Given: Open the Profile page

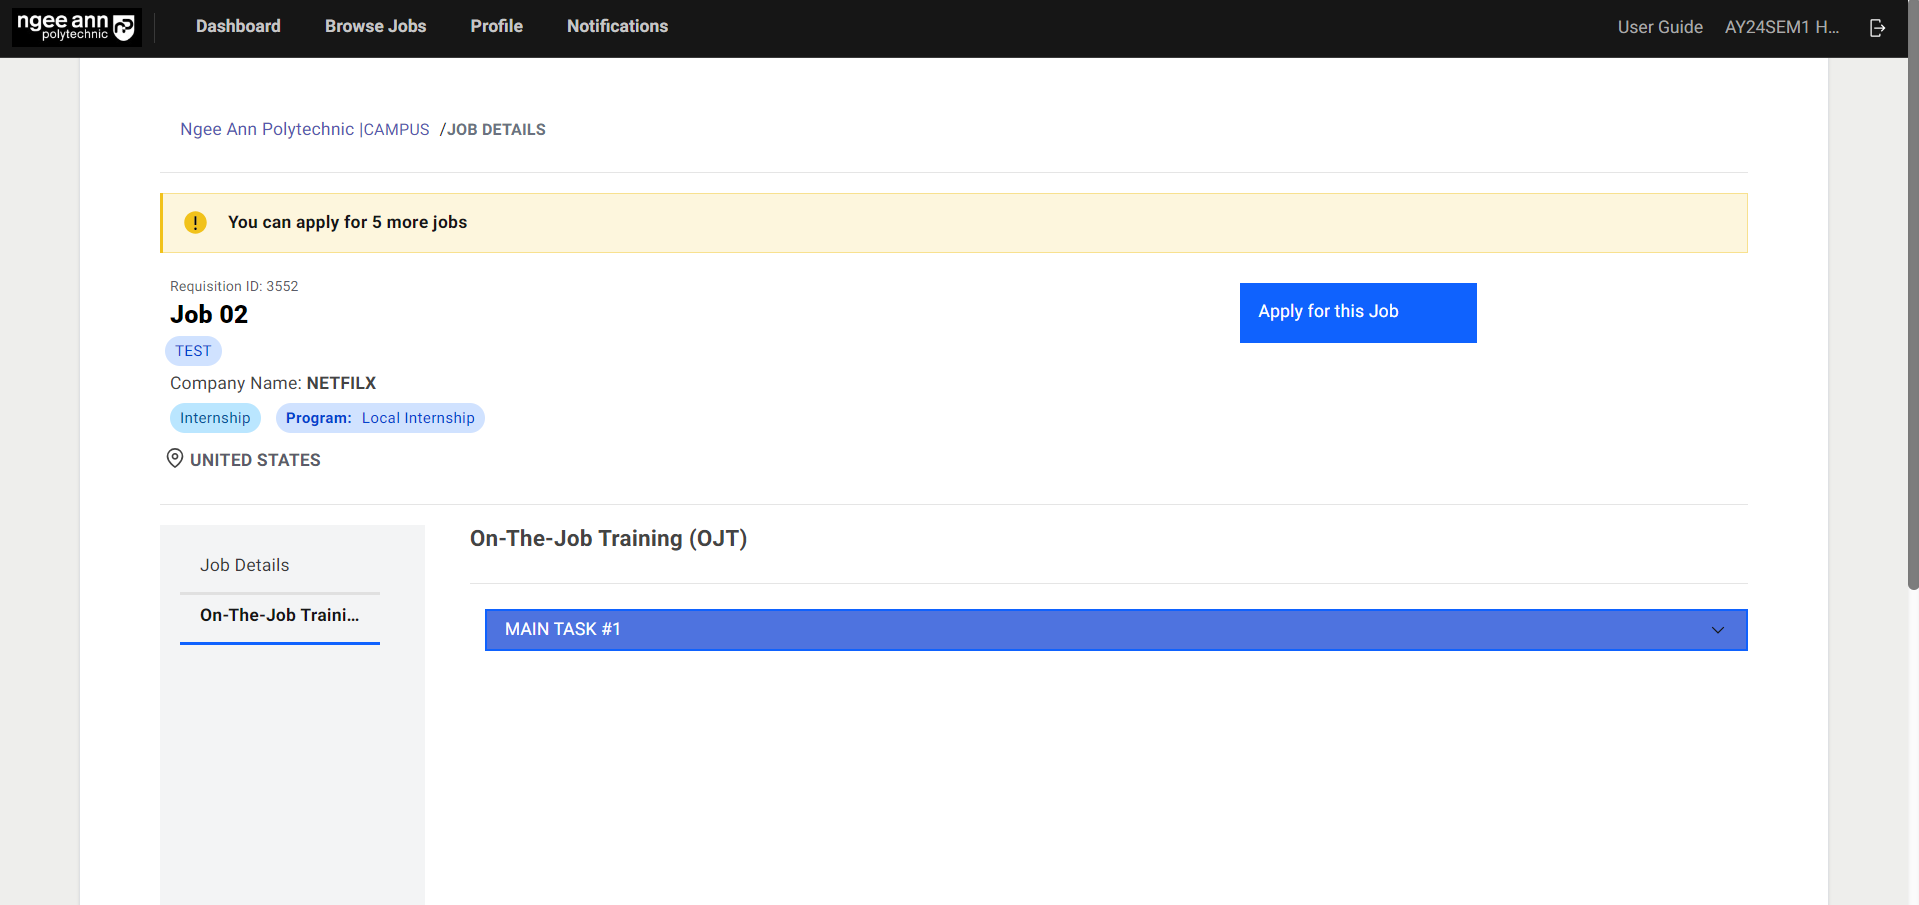Looking at the screenshot, I should tap(496, 27).
